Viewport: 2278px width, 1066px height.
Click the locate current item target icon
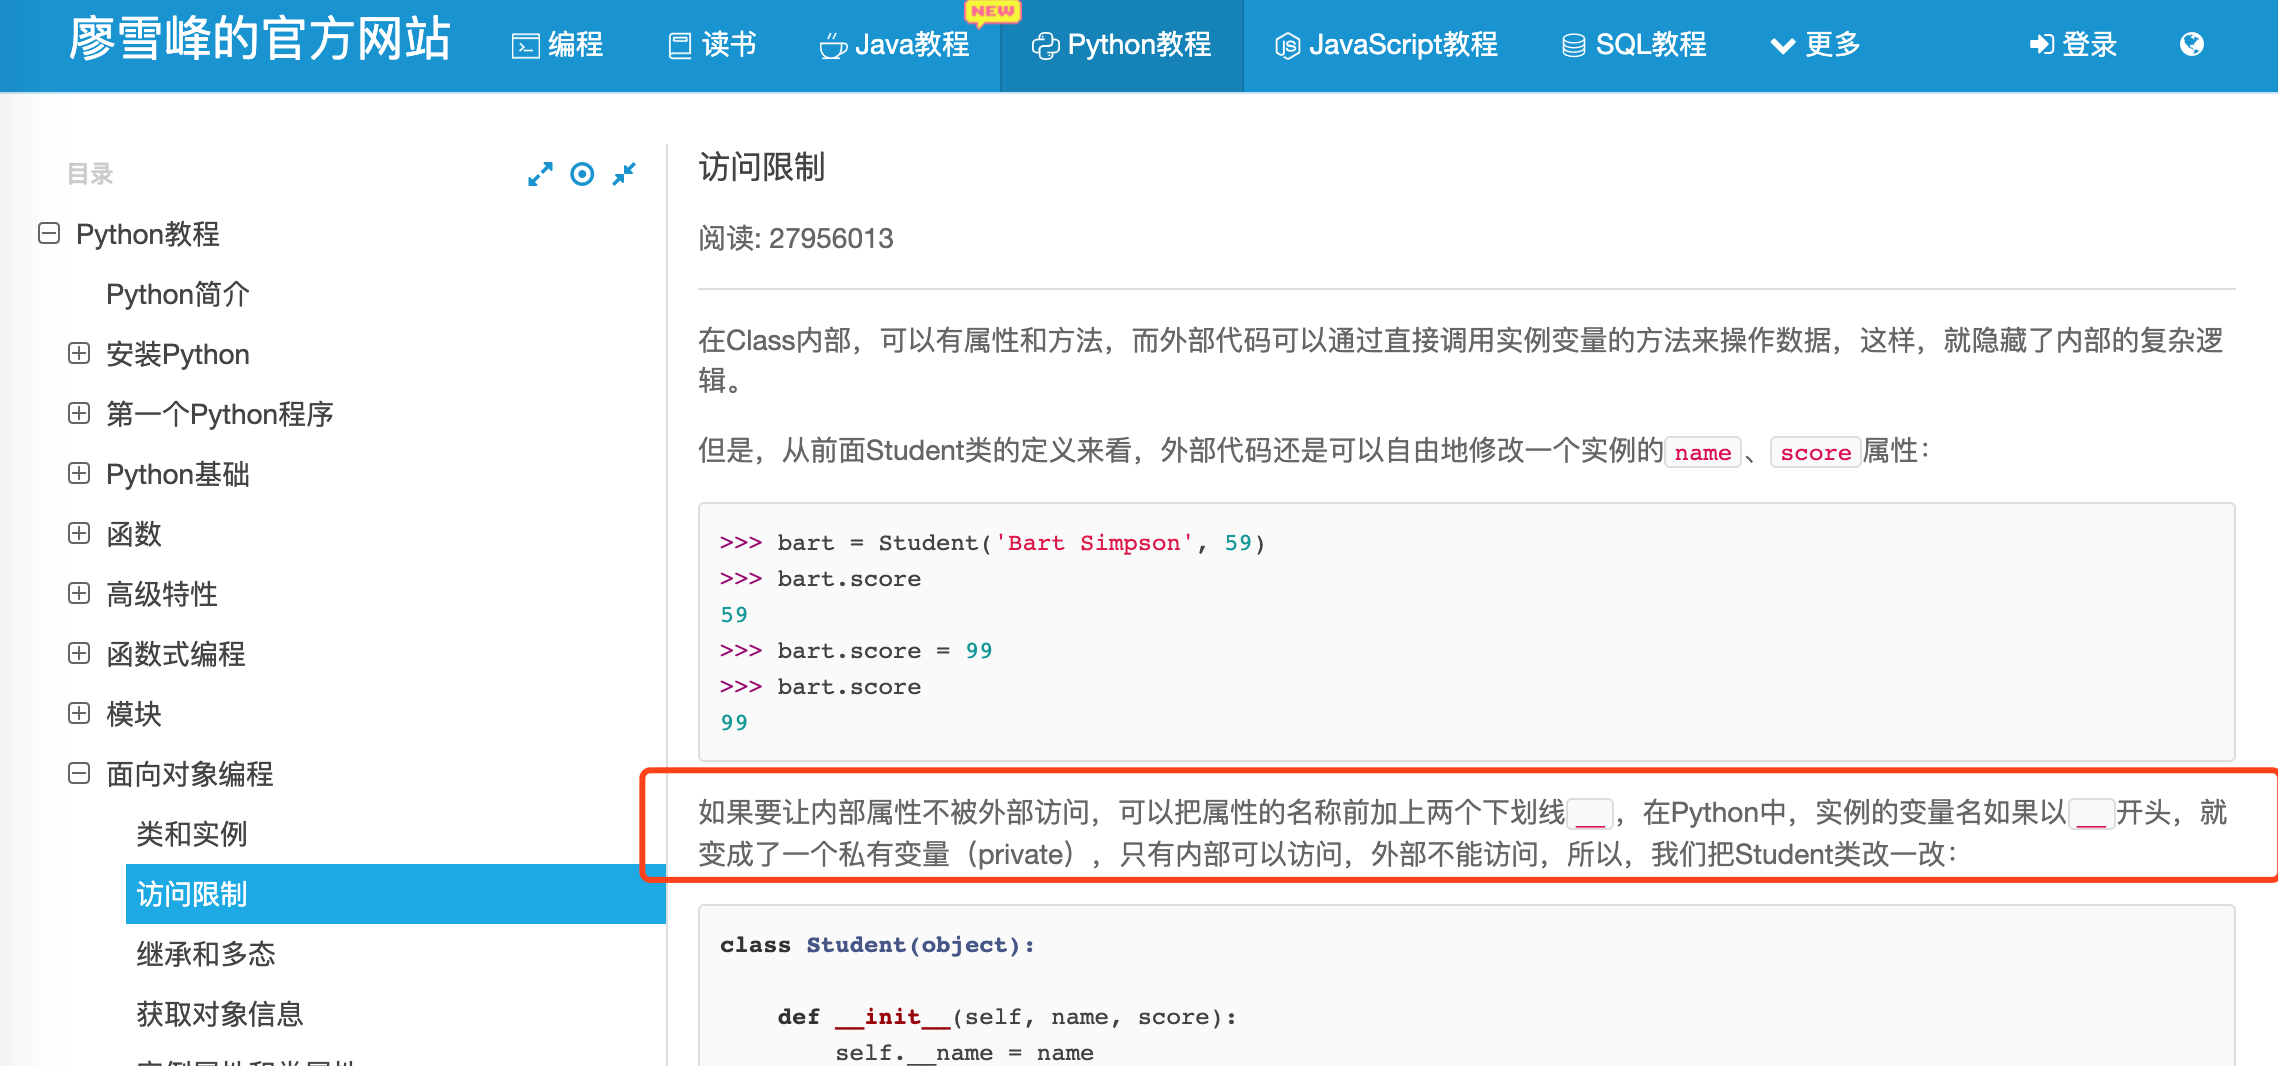[x=582, y=174]
